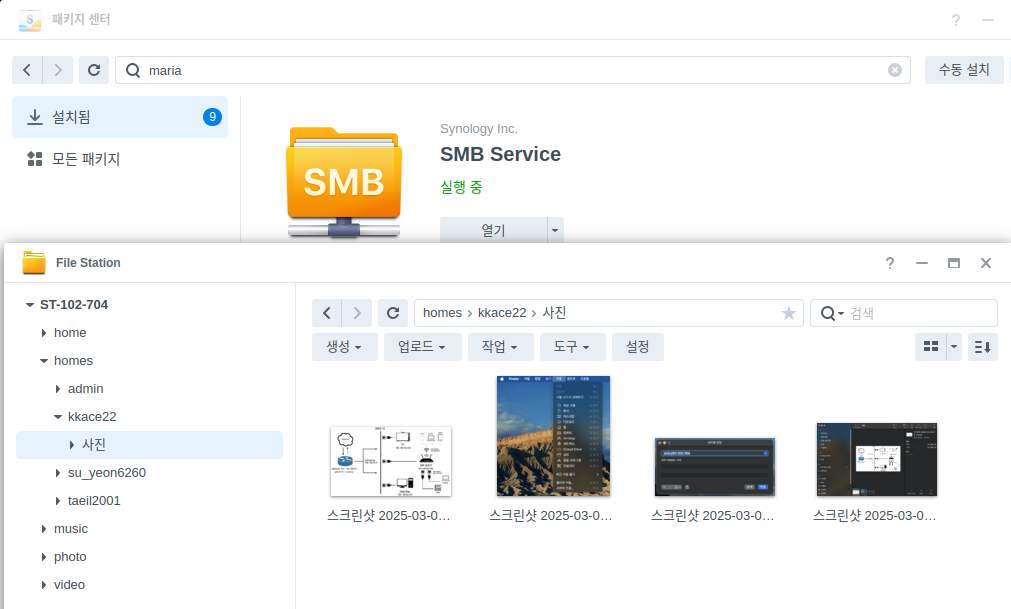This screenshot has height=609, width=1011.
Task: Select the photo shared folder
Action: (x=70, y=557)
